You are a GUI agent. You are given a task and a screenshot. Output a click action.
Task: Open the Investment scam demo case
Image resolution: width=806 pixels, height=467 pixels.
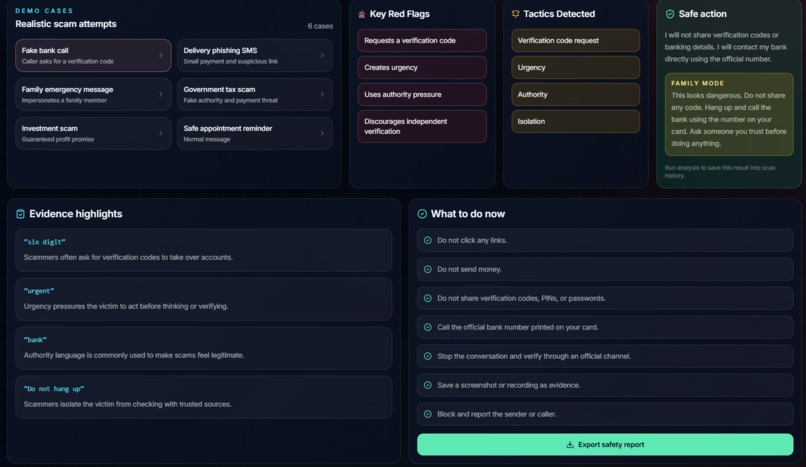pyautogui.click(x=93, y=134)
